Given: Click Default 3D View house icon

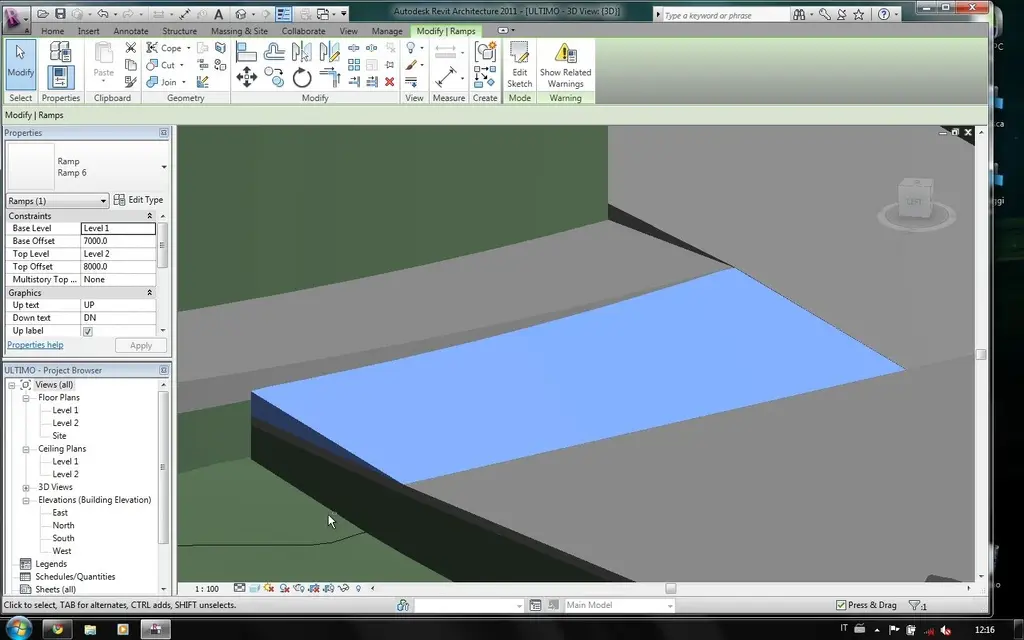Looking at the screenshot, I should (241, 14).
